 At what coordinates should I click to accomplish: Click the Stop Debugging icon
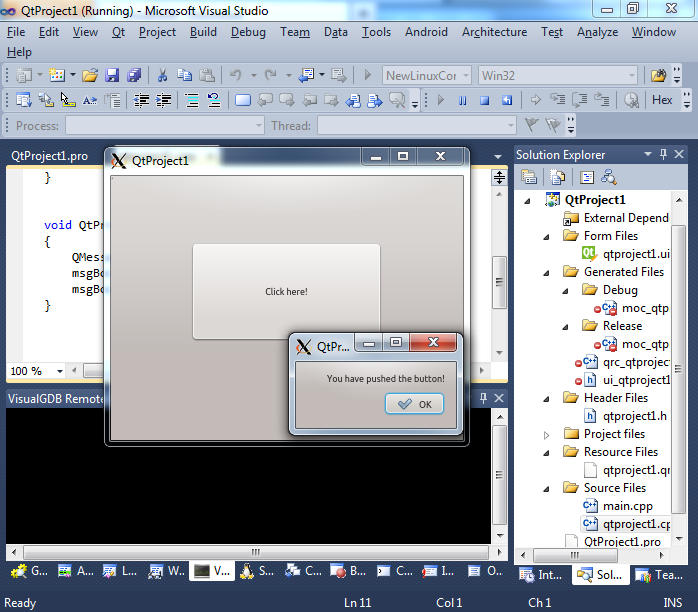(484, 101)
